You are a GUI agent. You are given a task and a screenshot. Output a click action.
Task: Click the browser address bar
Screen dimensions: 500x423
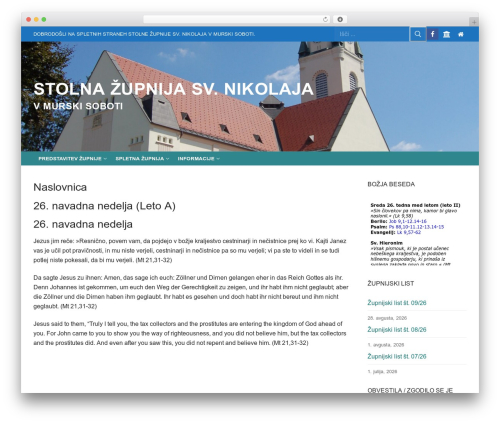click(x=237, y=19)
